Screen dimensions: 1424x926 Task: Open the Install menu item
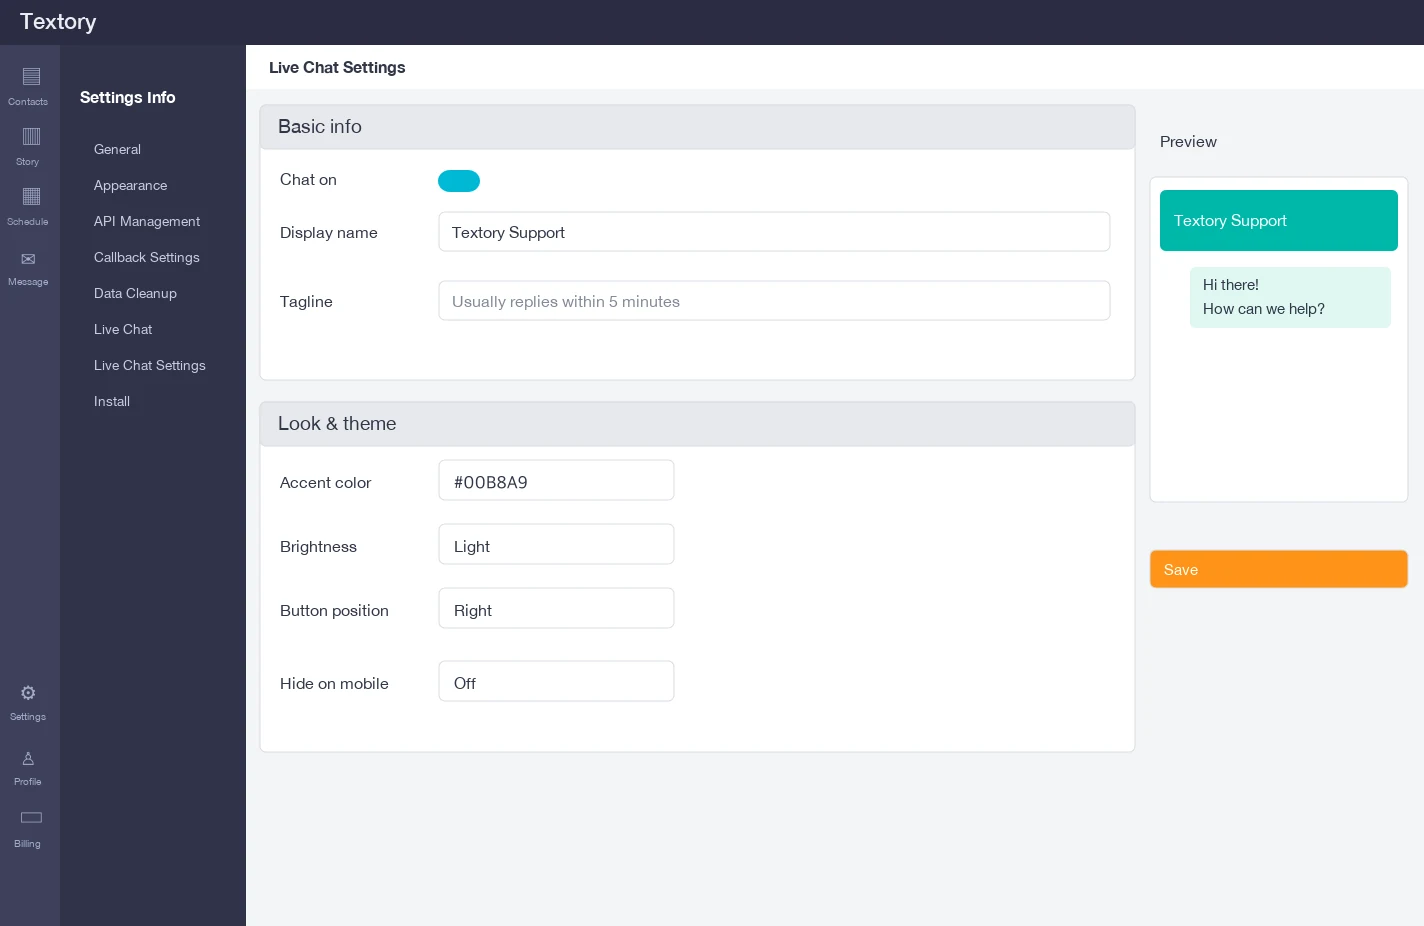point(112,401)
